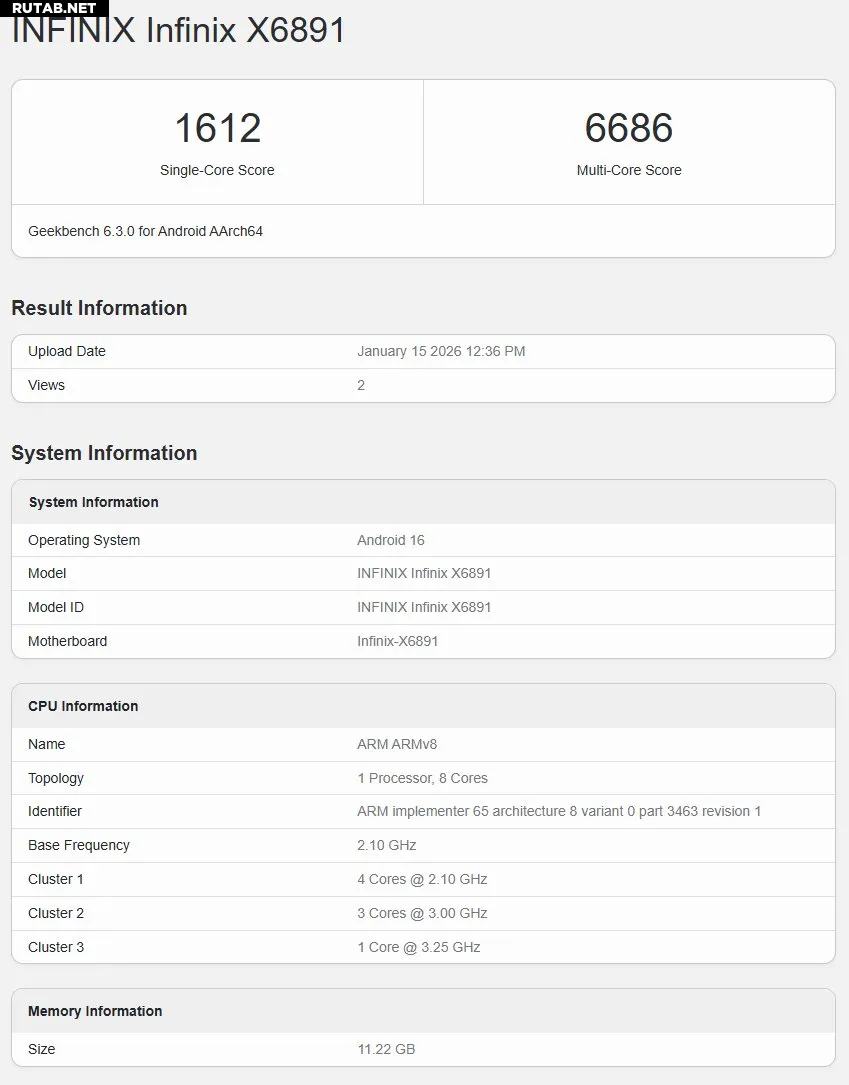Select the Cluster 3 value 1 Core @ 3.25 GHz
Image resolution: width=849 pixels, height=1085 pixels.
pyautogui.click(x=418, y=947)
